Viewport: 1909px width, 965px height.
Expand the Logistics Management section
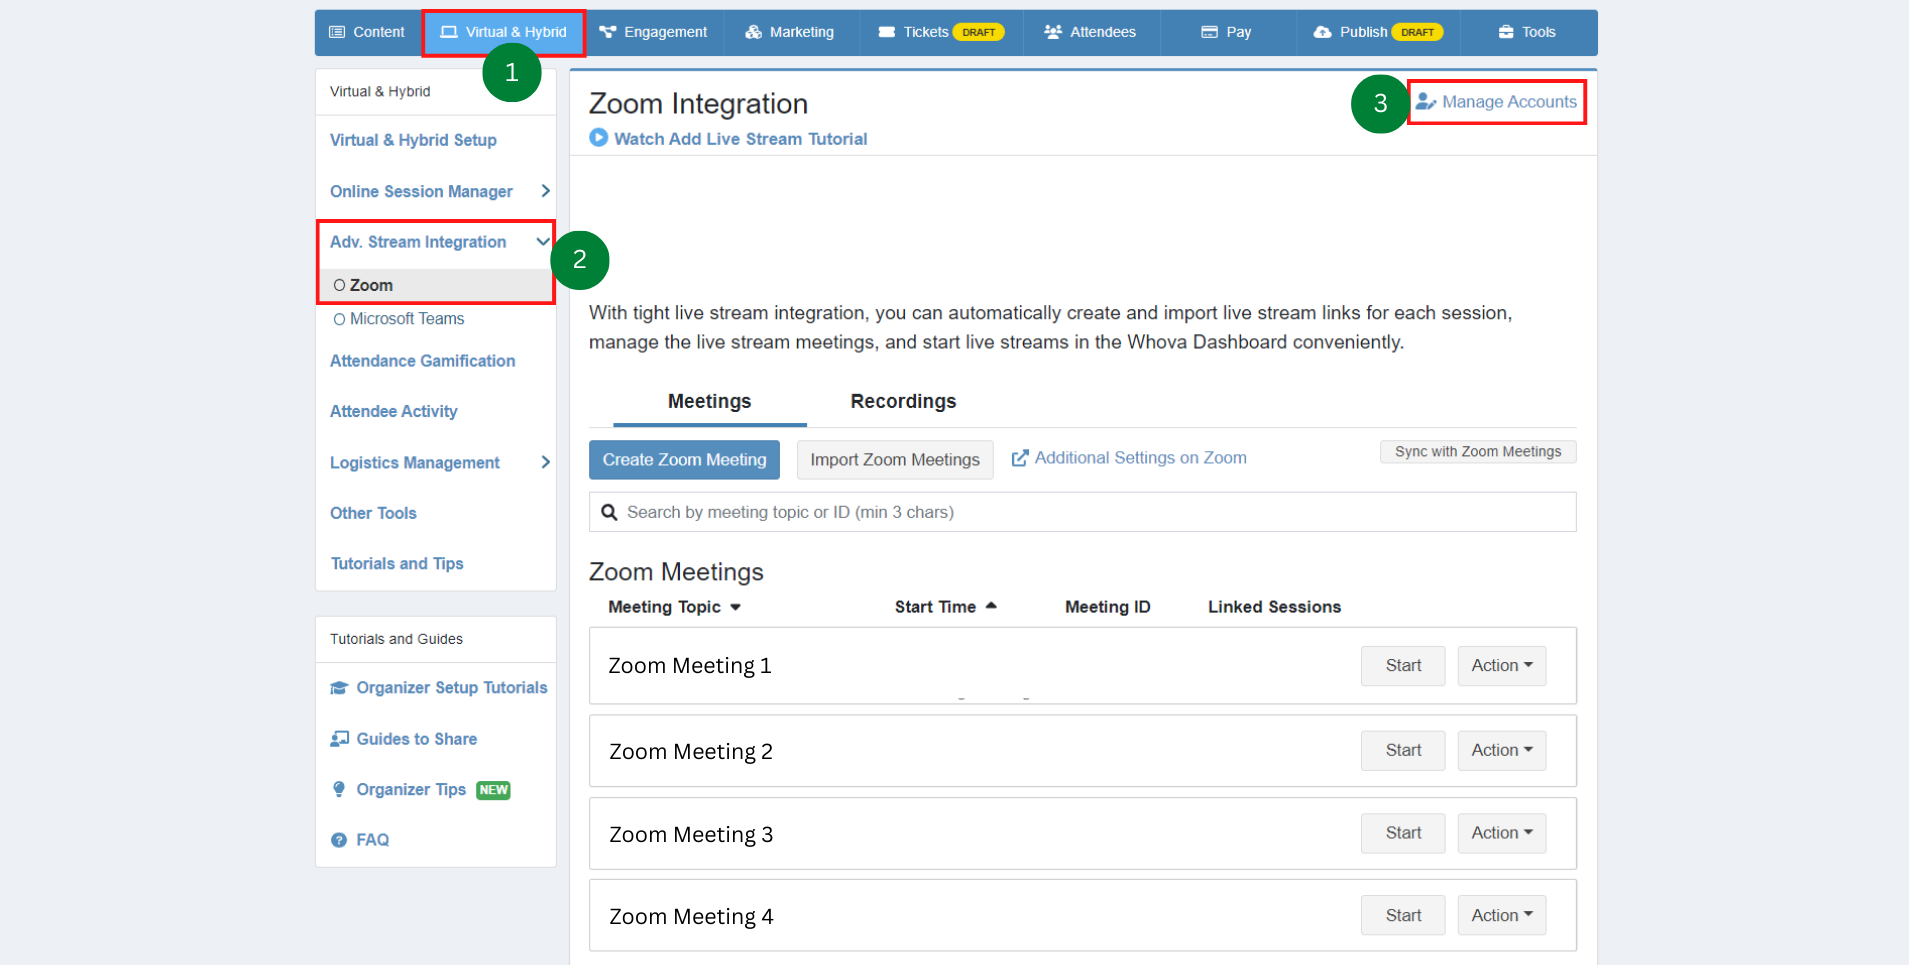click(x=545, y=462)
